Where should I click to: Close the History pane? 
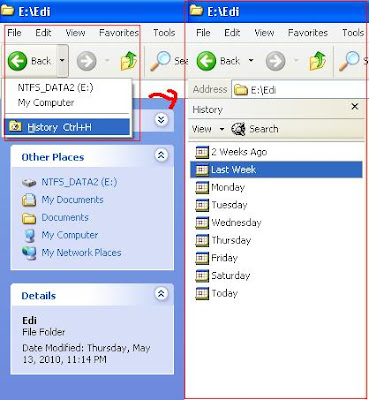[x=355, y=107]
